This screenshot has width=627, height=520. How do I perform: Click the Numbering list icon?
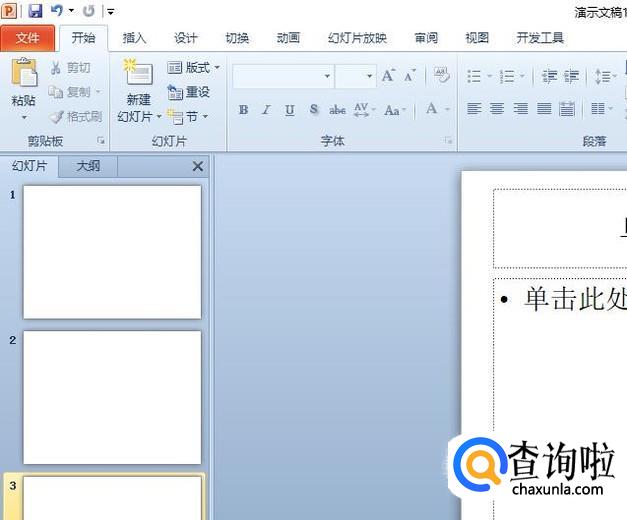click(507, 76)
